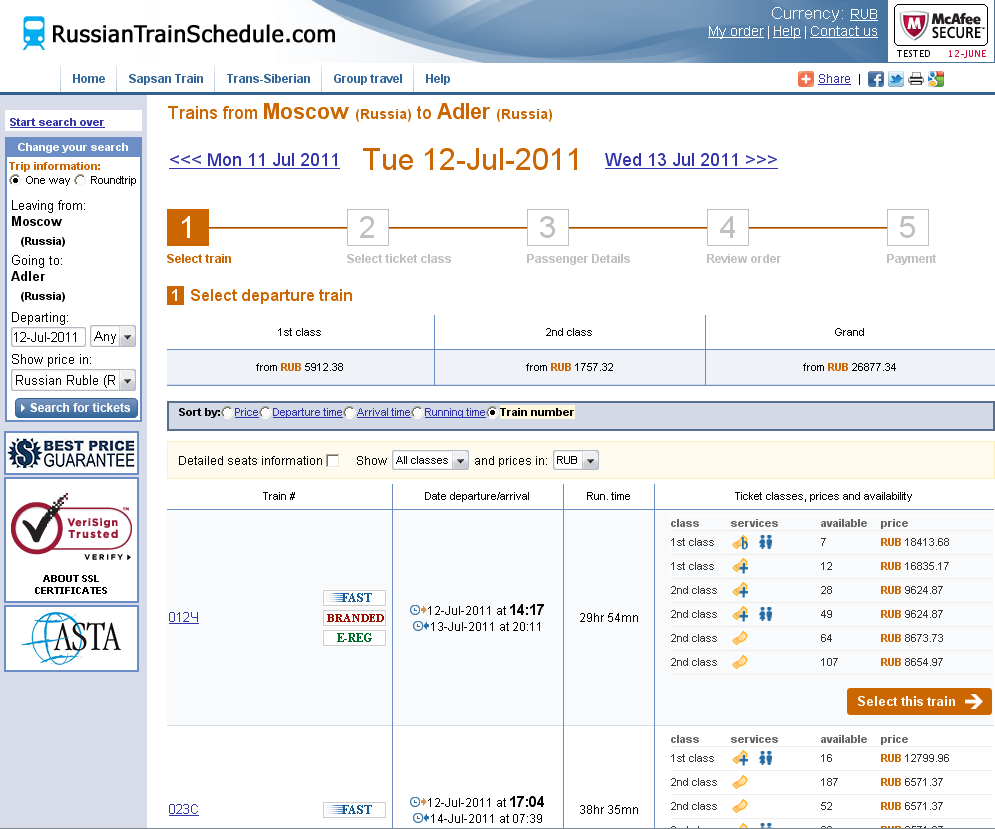Open the All classes dropdown
This screenshot has height=829, width=995.
pos(430,461)
